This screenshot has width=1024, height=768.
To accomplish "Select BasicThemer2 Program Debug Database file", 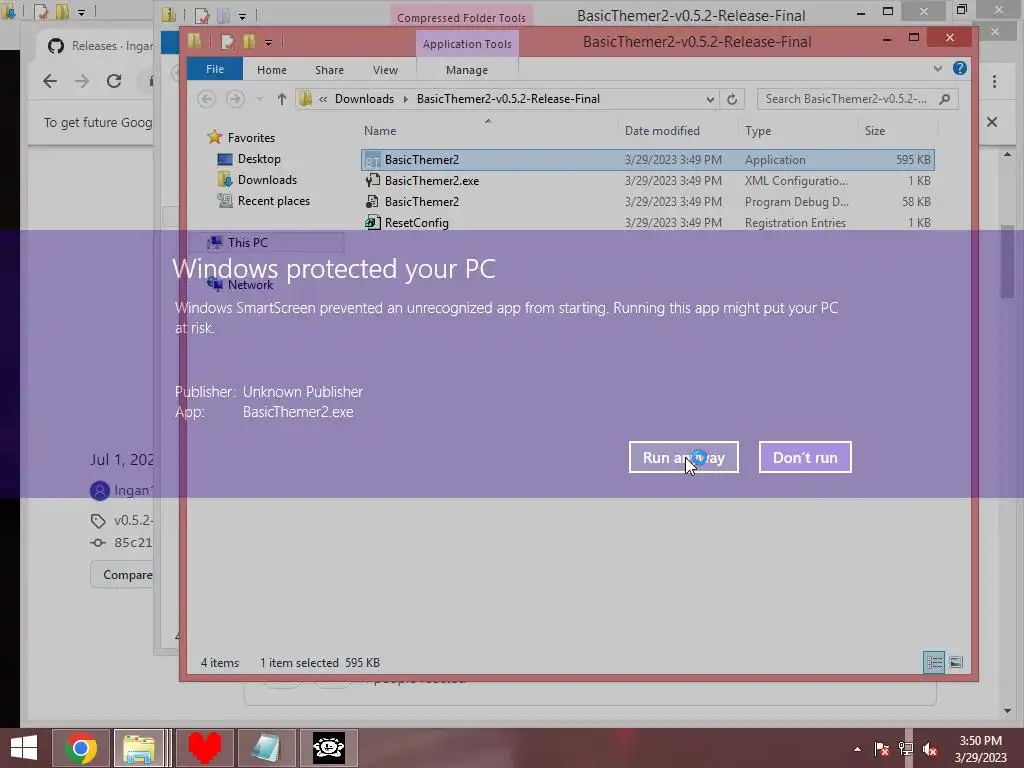I will point(648,202).
